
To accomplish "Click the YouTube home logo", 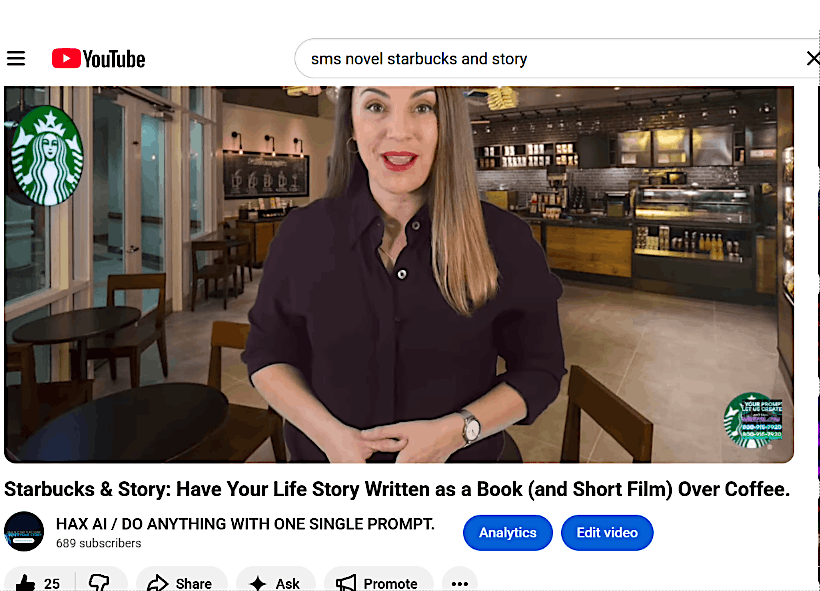I will click(x=98, y=59).
